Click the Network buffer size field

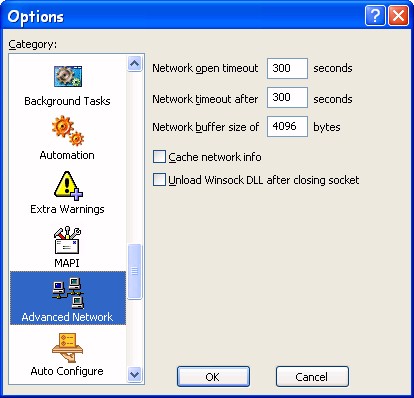pyautogui.click(x=287, y=126)
